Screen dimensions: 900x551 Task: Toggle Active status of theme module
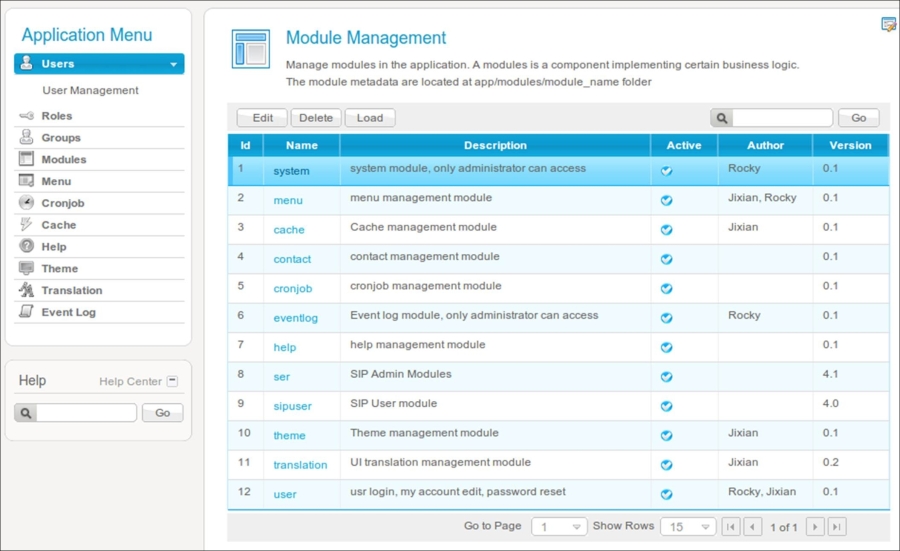click(x=666, y=435)
